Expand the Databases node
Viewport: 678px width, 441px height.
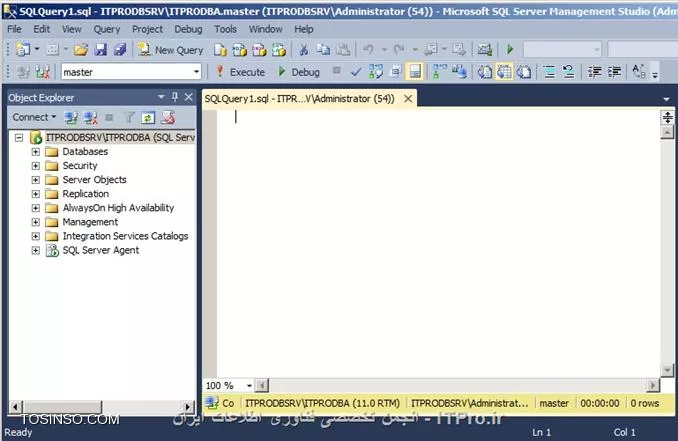coord(35,152)
